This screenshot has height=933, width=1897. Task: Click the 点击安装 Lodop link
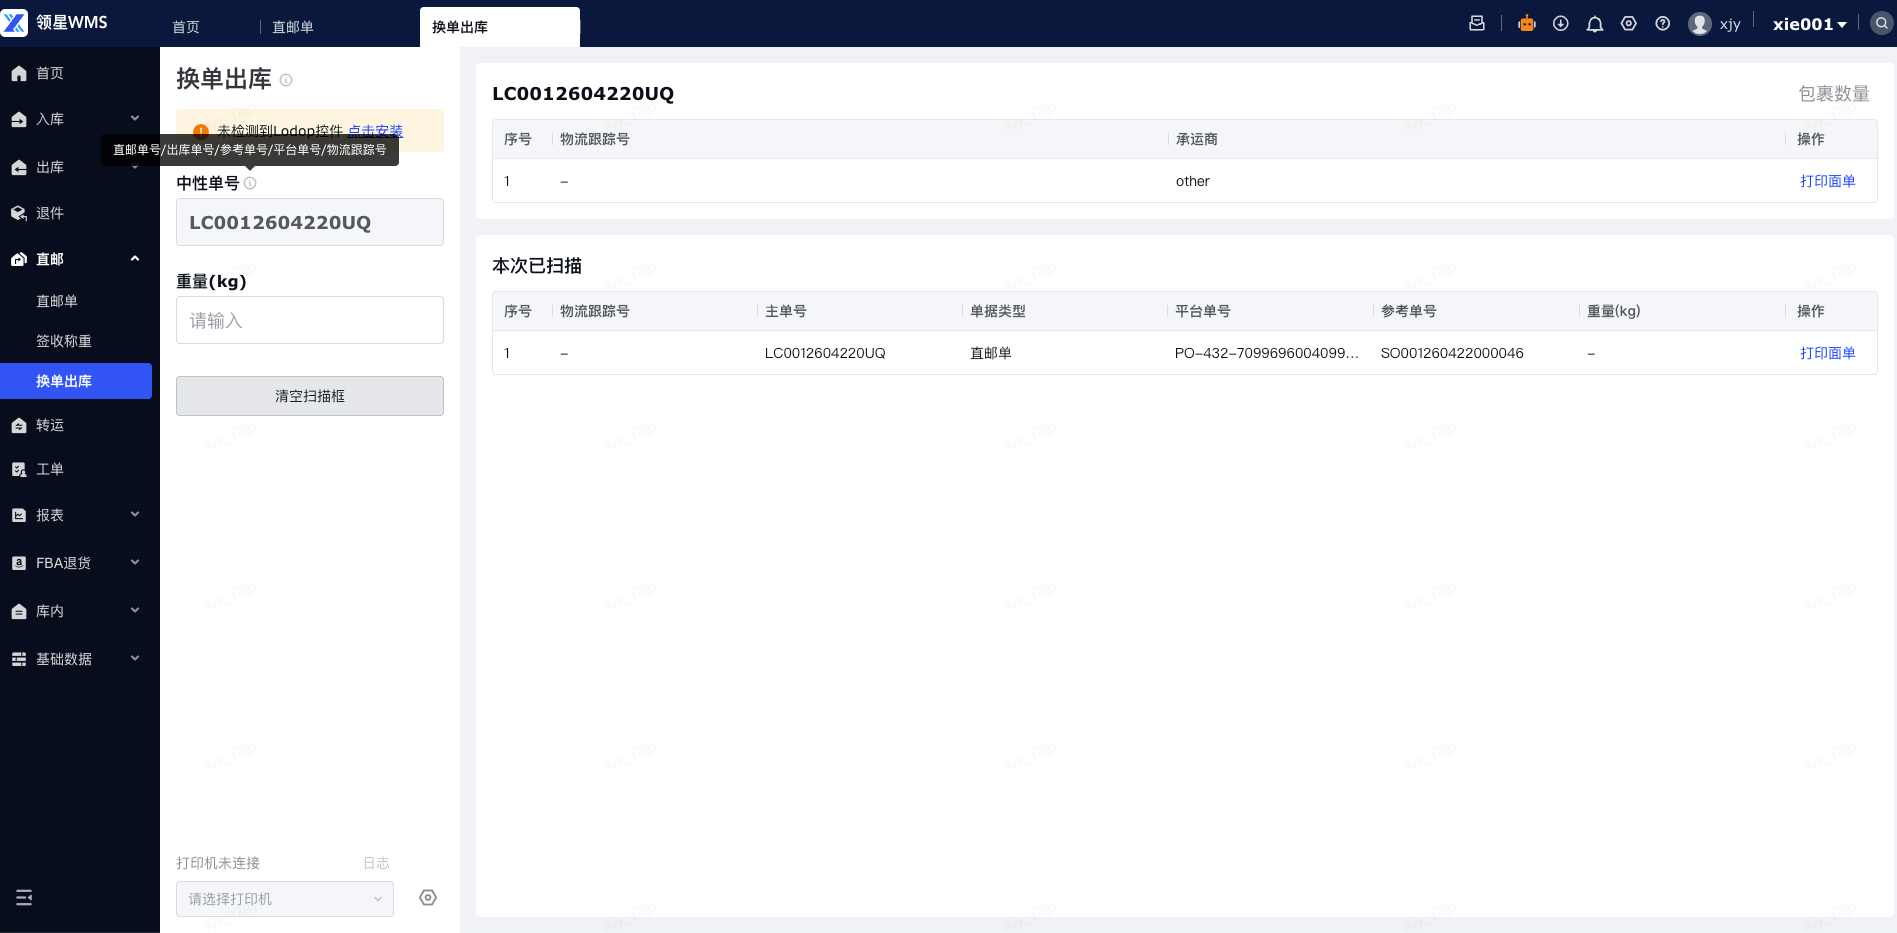375,131
